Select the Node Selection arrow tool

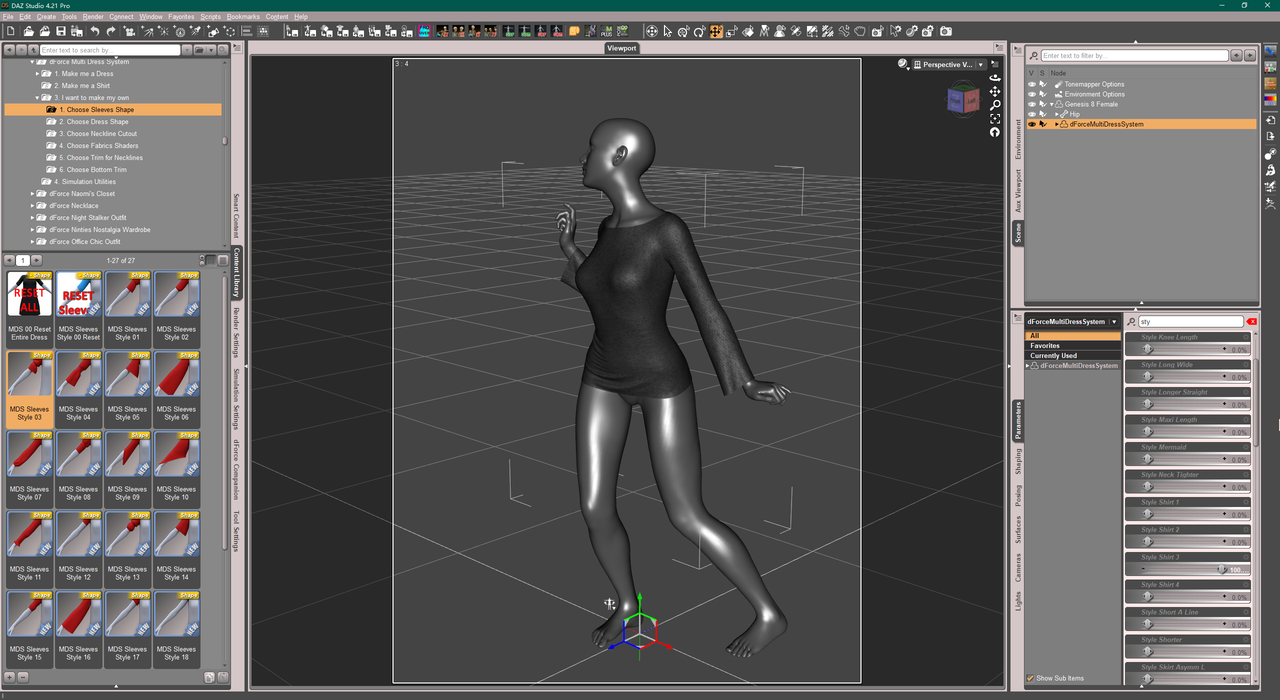[x=668, y=32]
